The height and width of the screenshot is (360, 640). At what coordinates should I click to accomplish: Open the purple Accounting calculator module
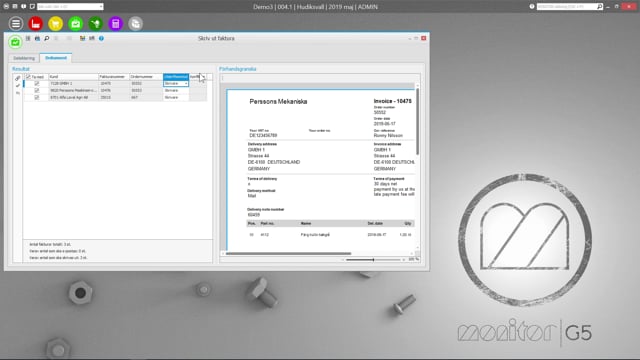click(116, 24)
